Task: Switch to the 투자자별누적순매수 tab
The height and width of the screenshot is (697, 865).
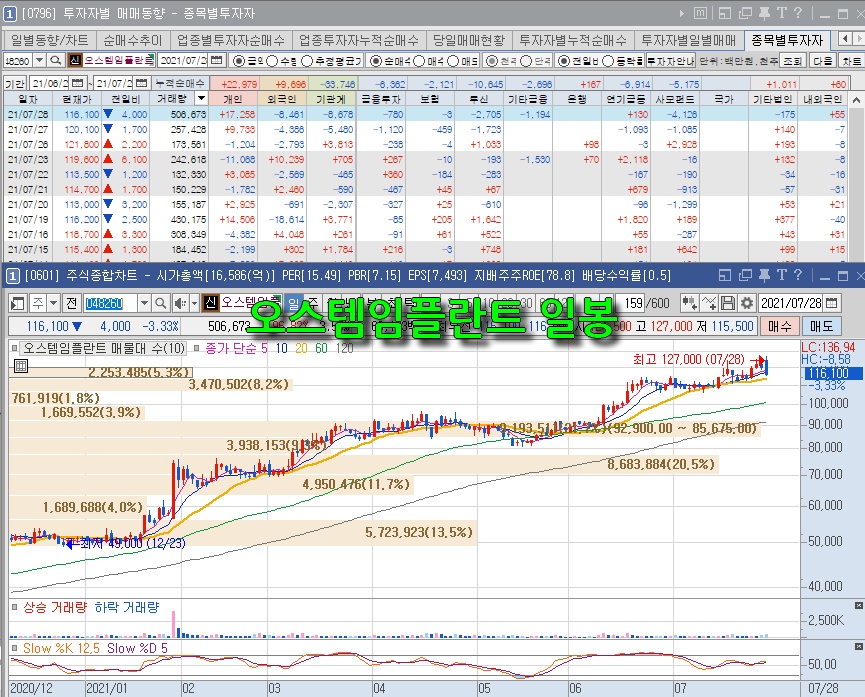Action: click(573, 40)
